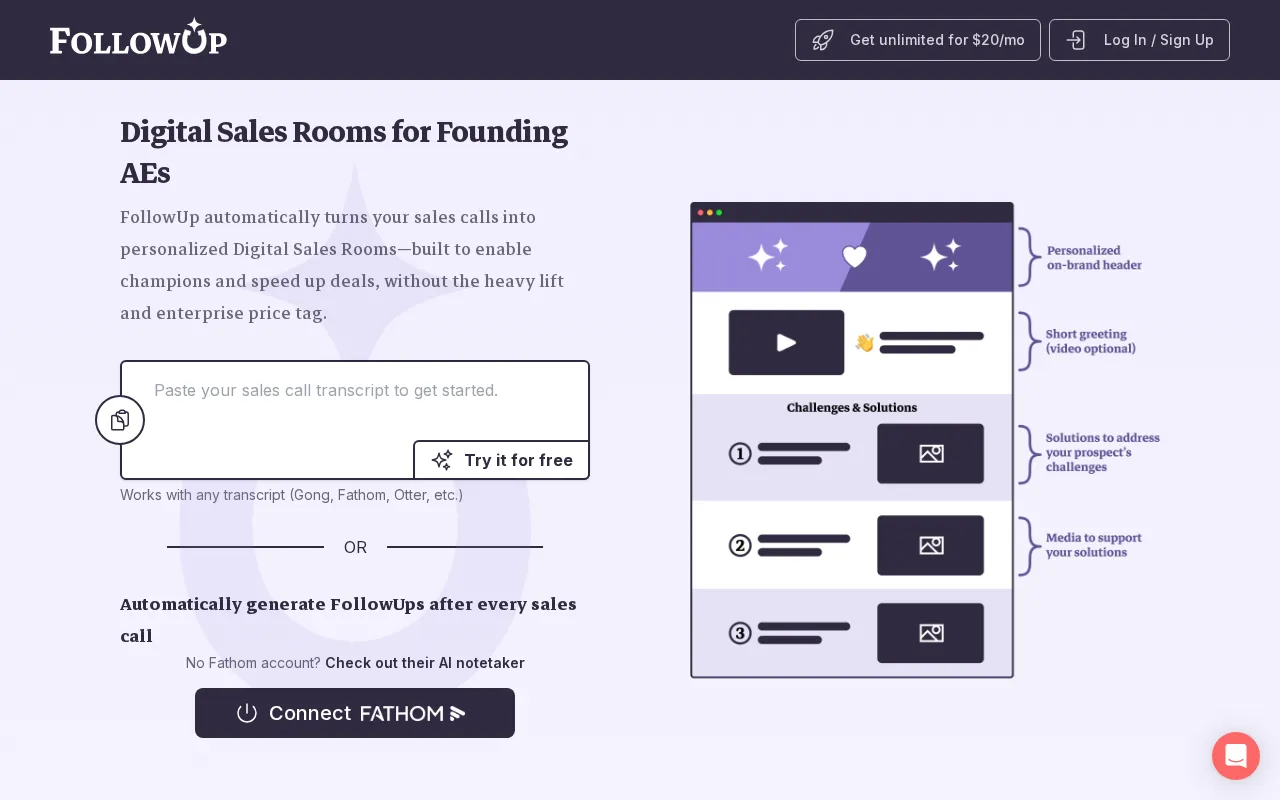Click the login arrow icon
The width and height of the screenshot is (1280, 800).
(1076, 40)
